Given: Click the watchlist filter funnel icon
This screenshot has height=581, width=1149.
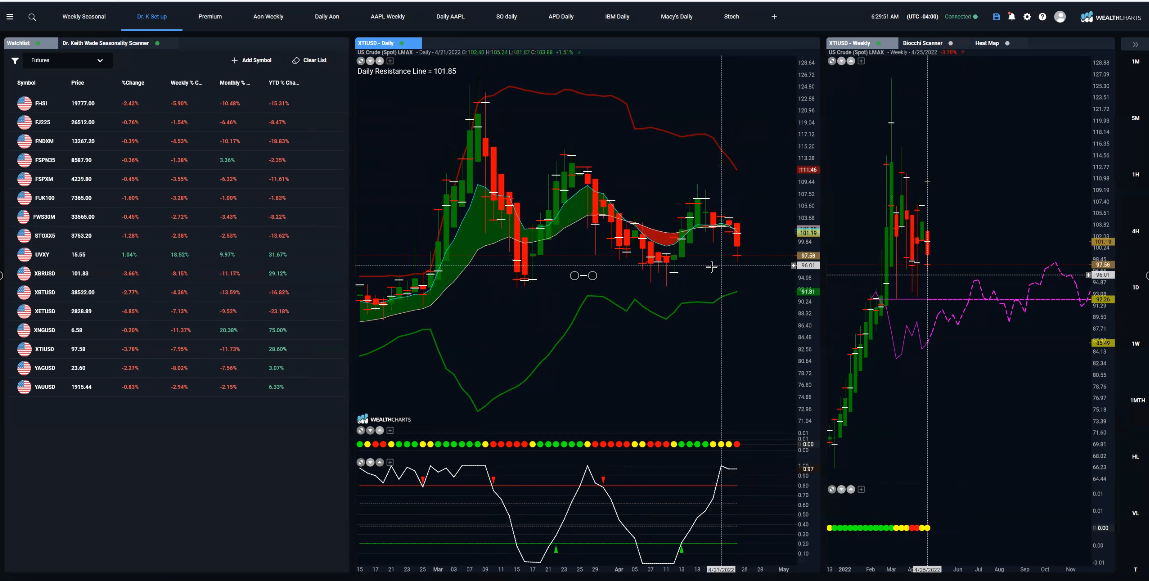Looking at the screenshot, I should coord(15,61).
